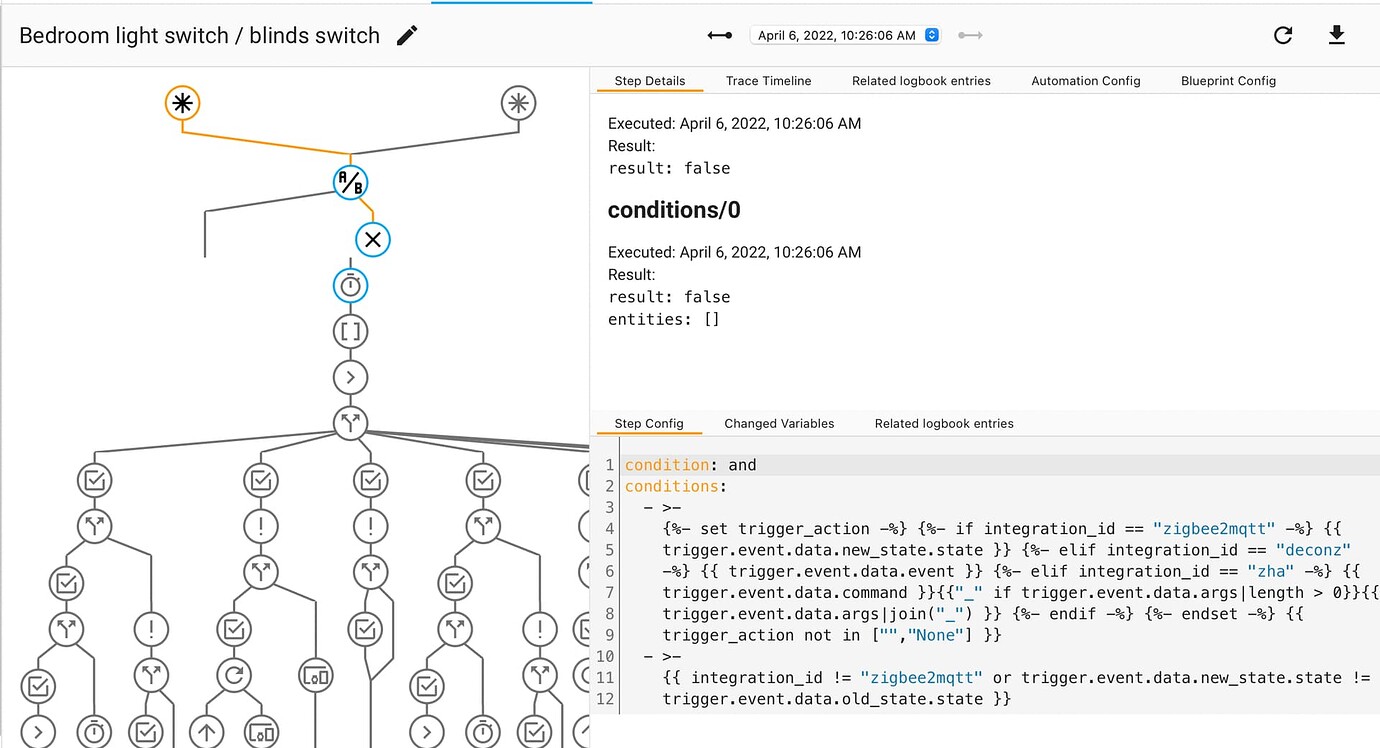Click the pencil edit icon beside the title
The width and height of the screenshot is (1380, 748).
(407, 36)
